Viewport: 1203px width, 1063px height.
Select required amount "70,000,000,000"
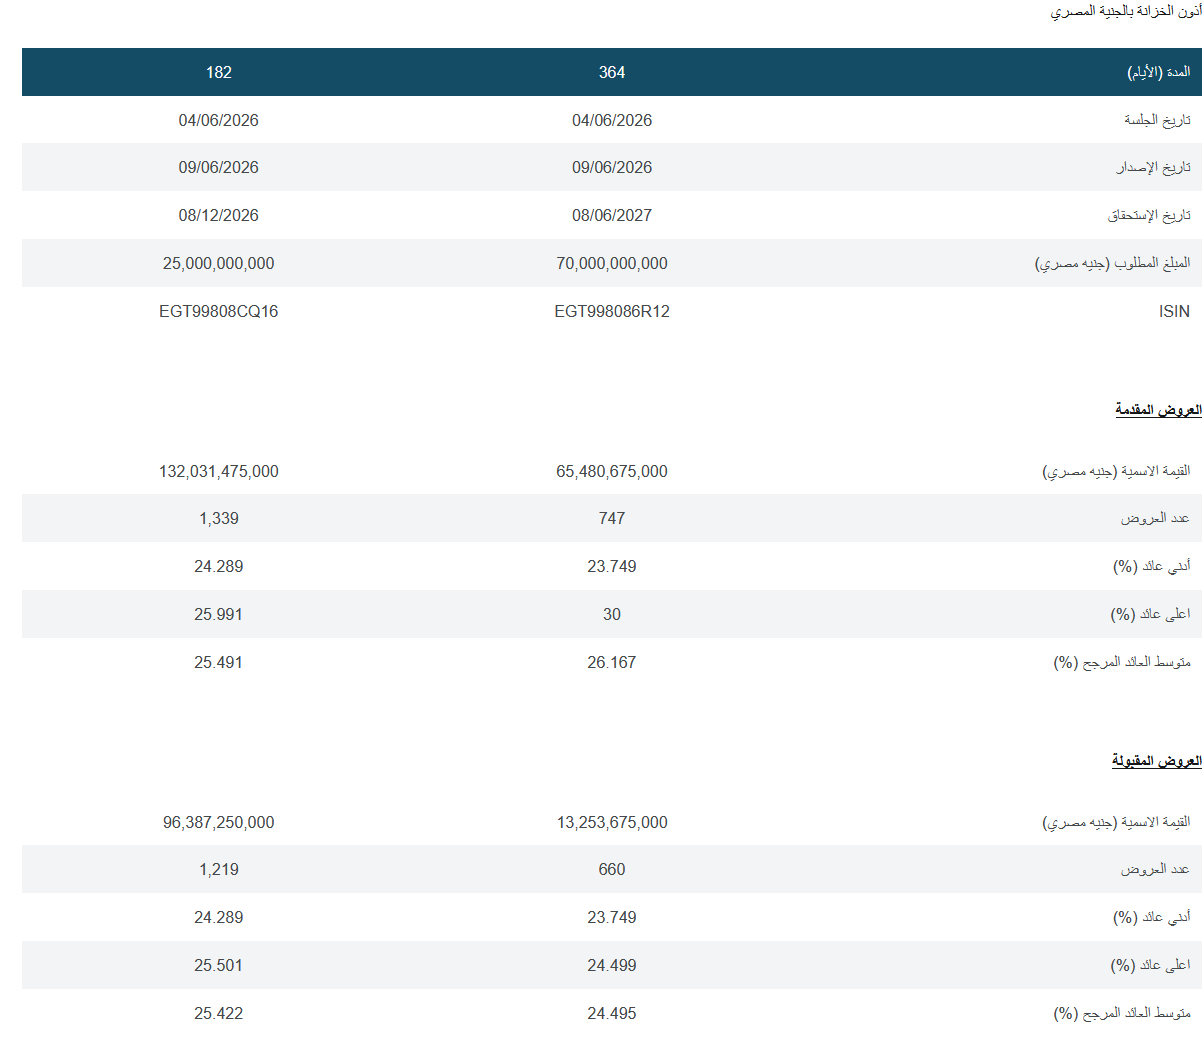(612, 263)
